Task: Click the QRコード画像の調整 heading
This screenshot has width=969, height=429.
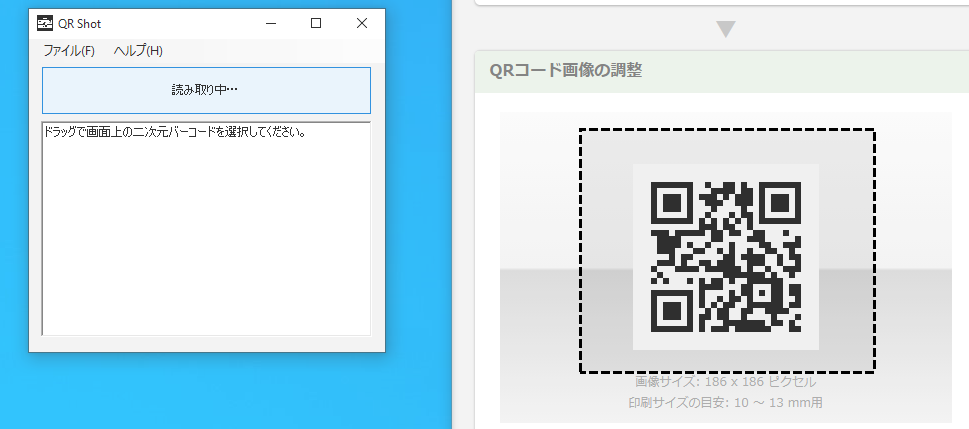Action: (565, 70)
